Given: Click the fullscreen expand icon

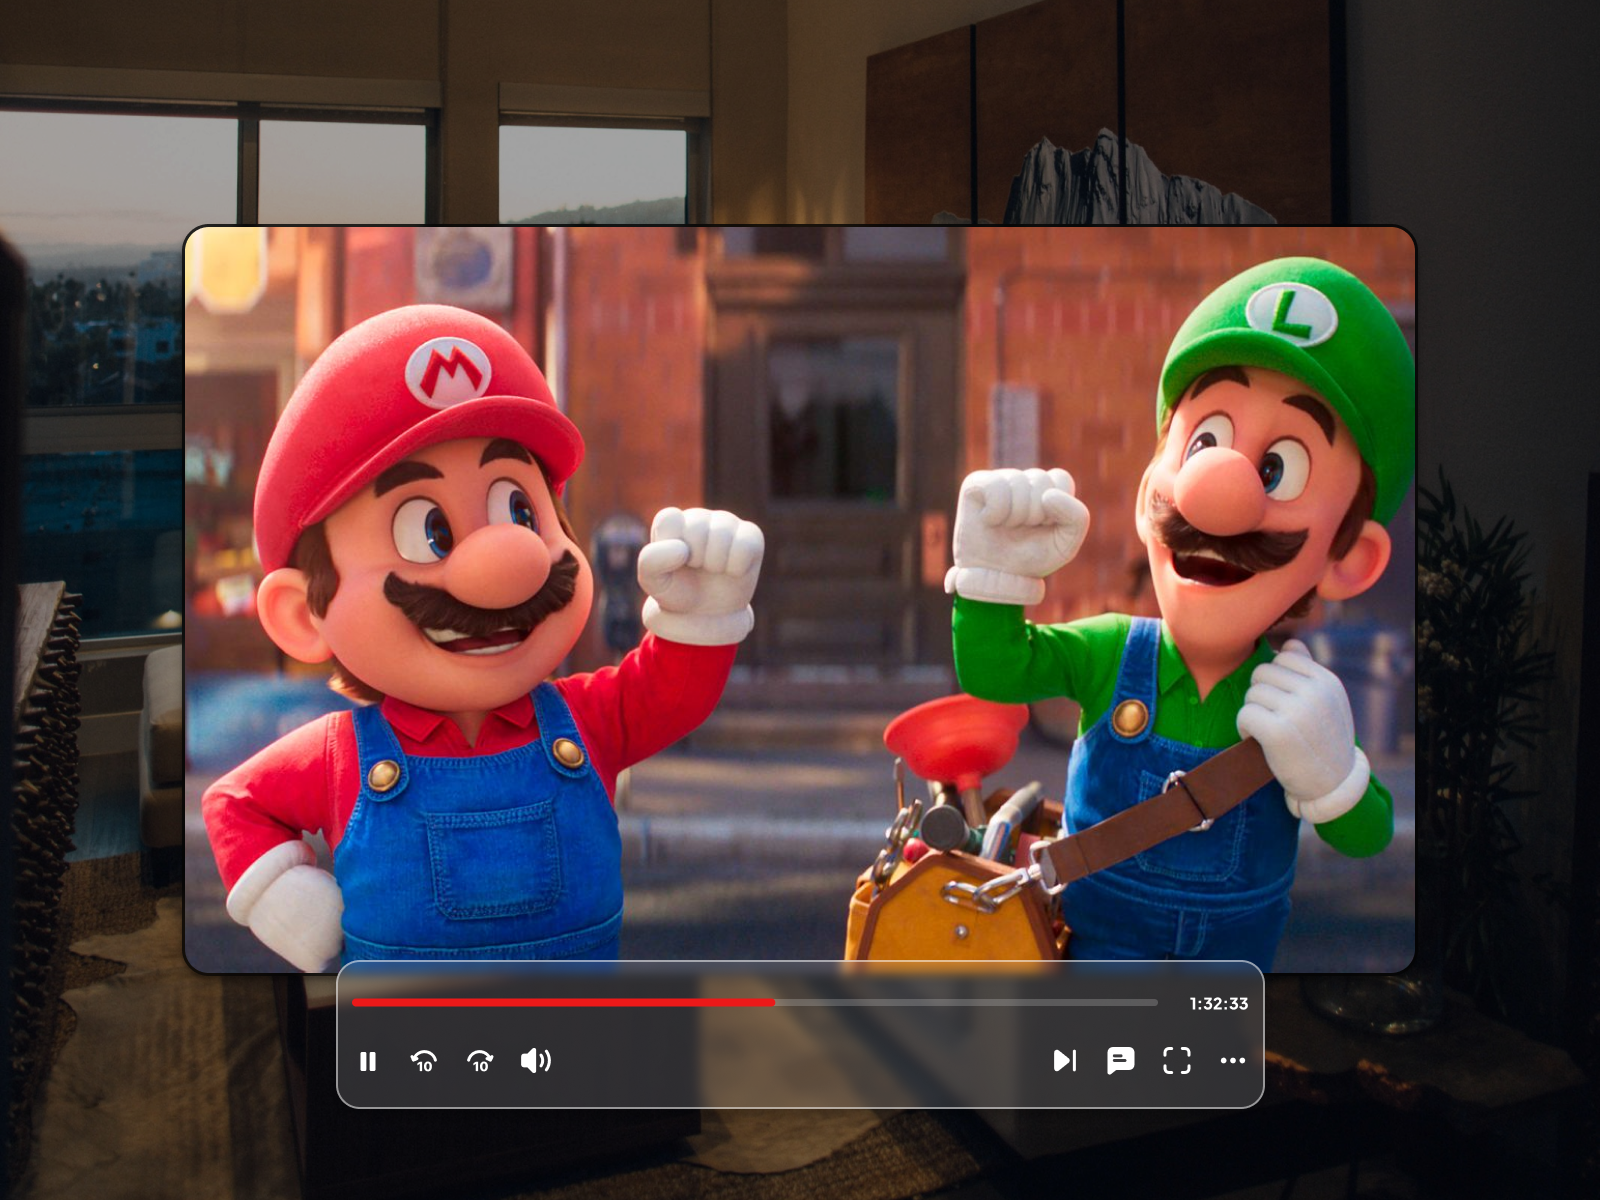Looking at the screenshot, I should point(1178,1062).
